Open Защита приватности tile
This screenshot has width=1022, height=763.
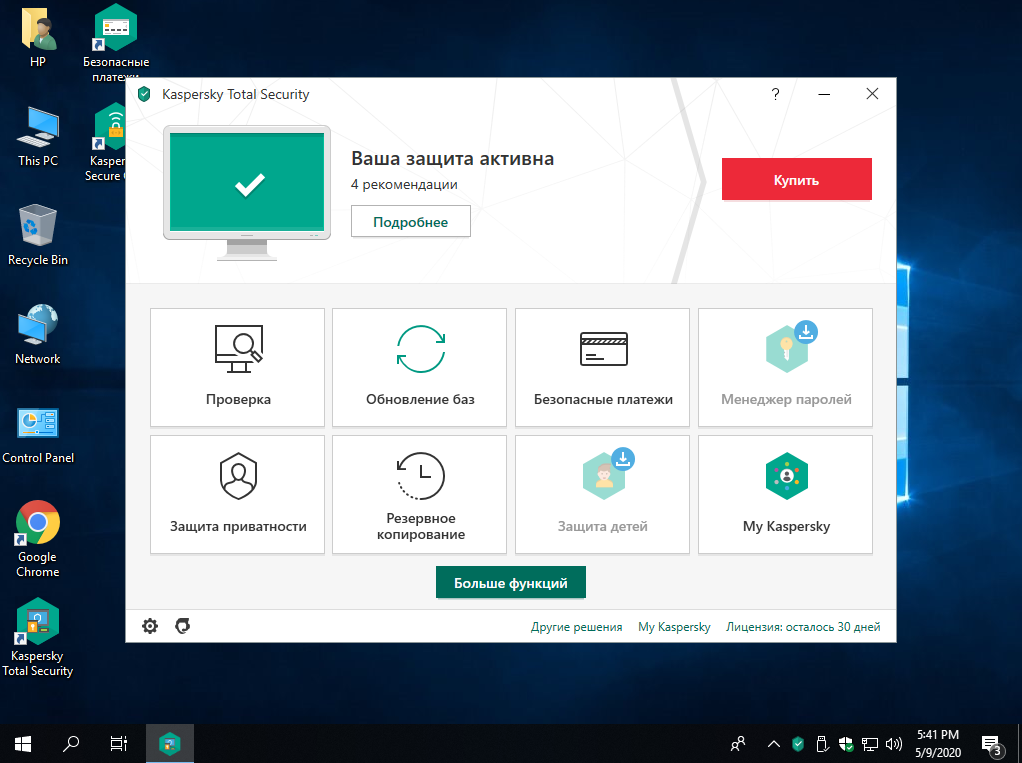click(x=237, y=495)
